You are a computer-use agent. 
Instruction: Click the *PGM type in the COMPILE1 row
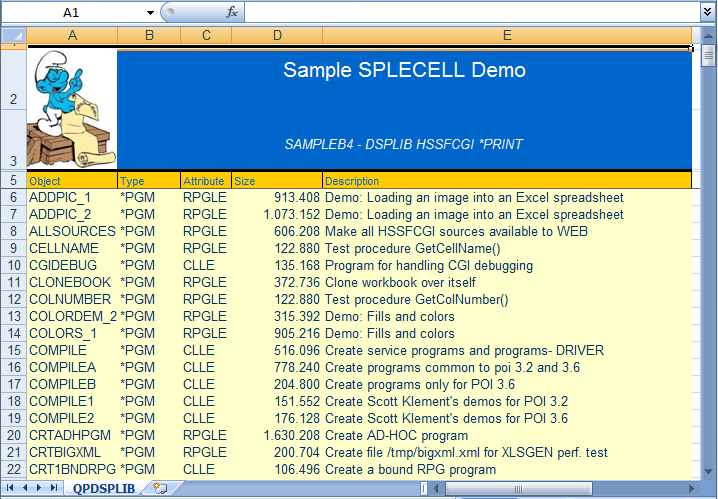pyautogui.click(x=137, y=401)
